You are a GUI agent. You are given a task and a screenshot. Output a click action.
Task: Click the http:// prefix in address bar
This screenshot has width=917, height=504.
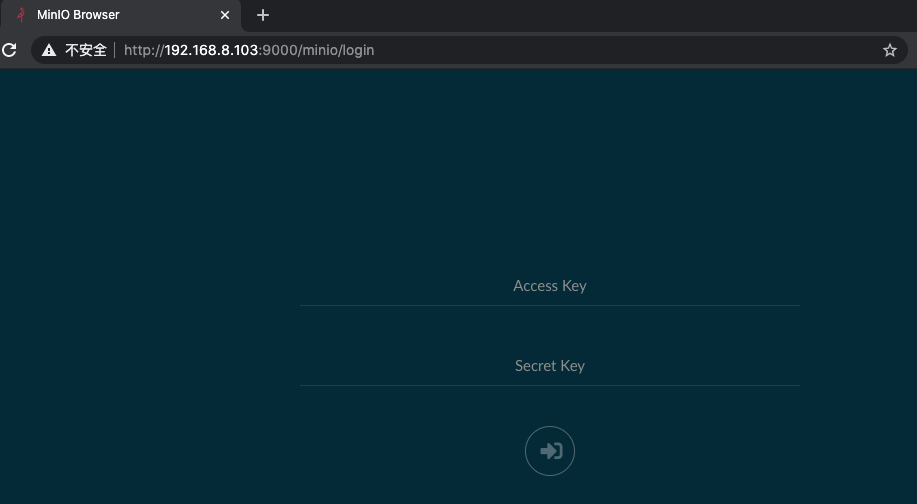coord(144,50)
